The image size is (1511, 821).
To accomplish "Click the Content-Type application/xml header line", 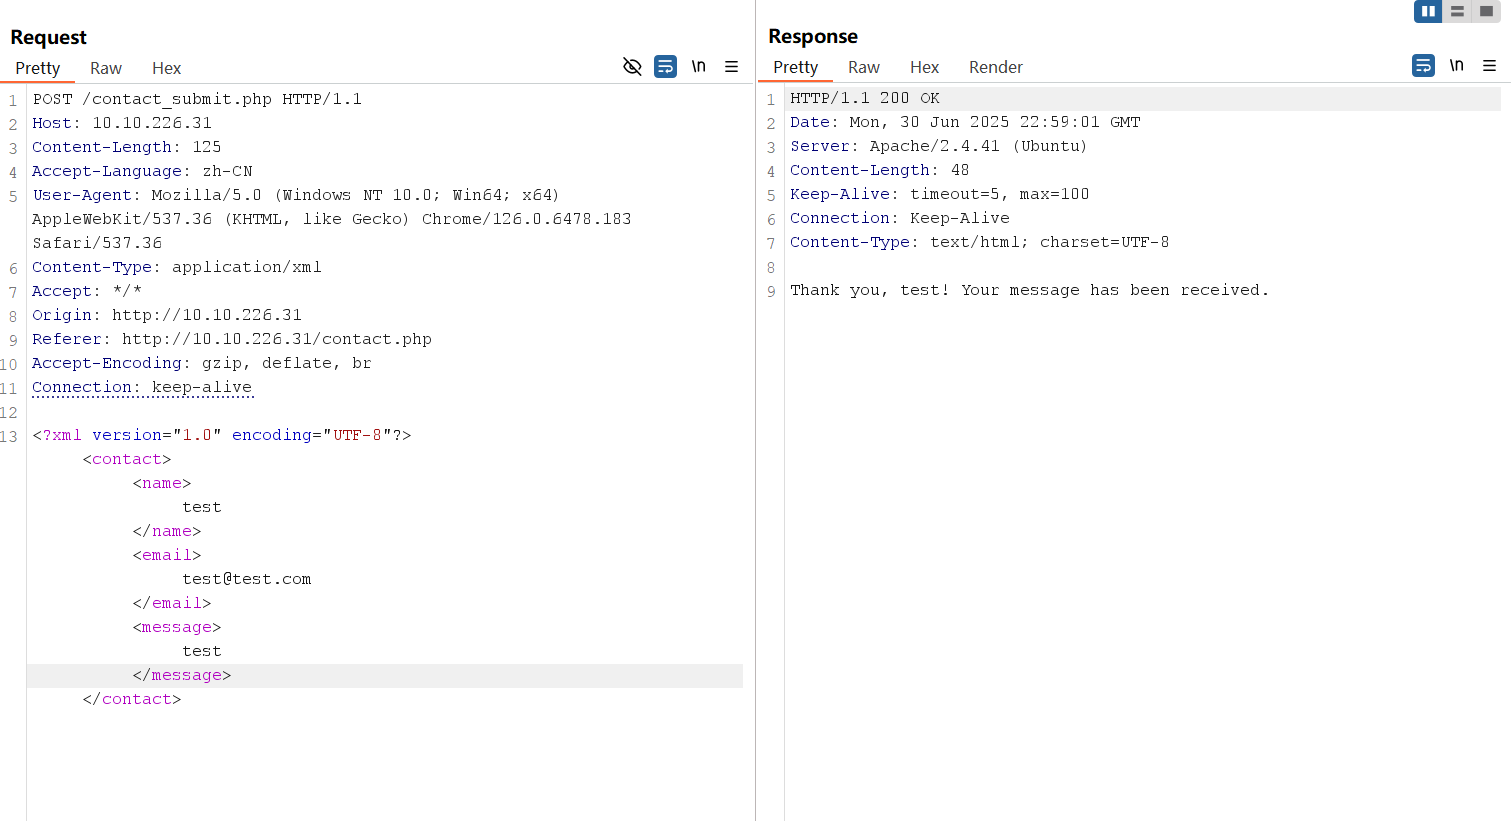I will tap(176, 267).
